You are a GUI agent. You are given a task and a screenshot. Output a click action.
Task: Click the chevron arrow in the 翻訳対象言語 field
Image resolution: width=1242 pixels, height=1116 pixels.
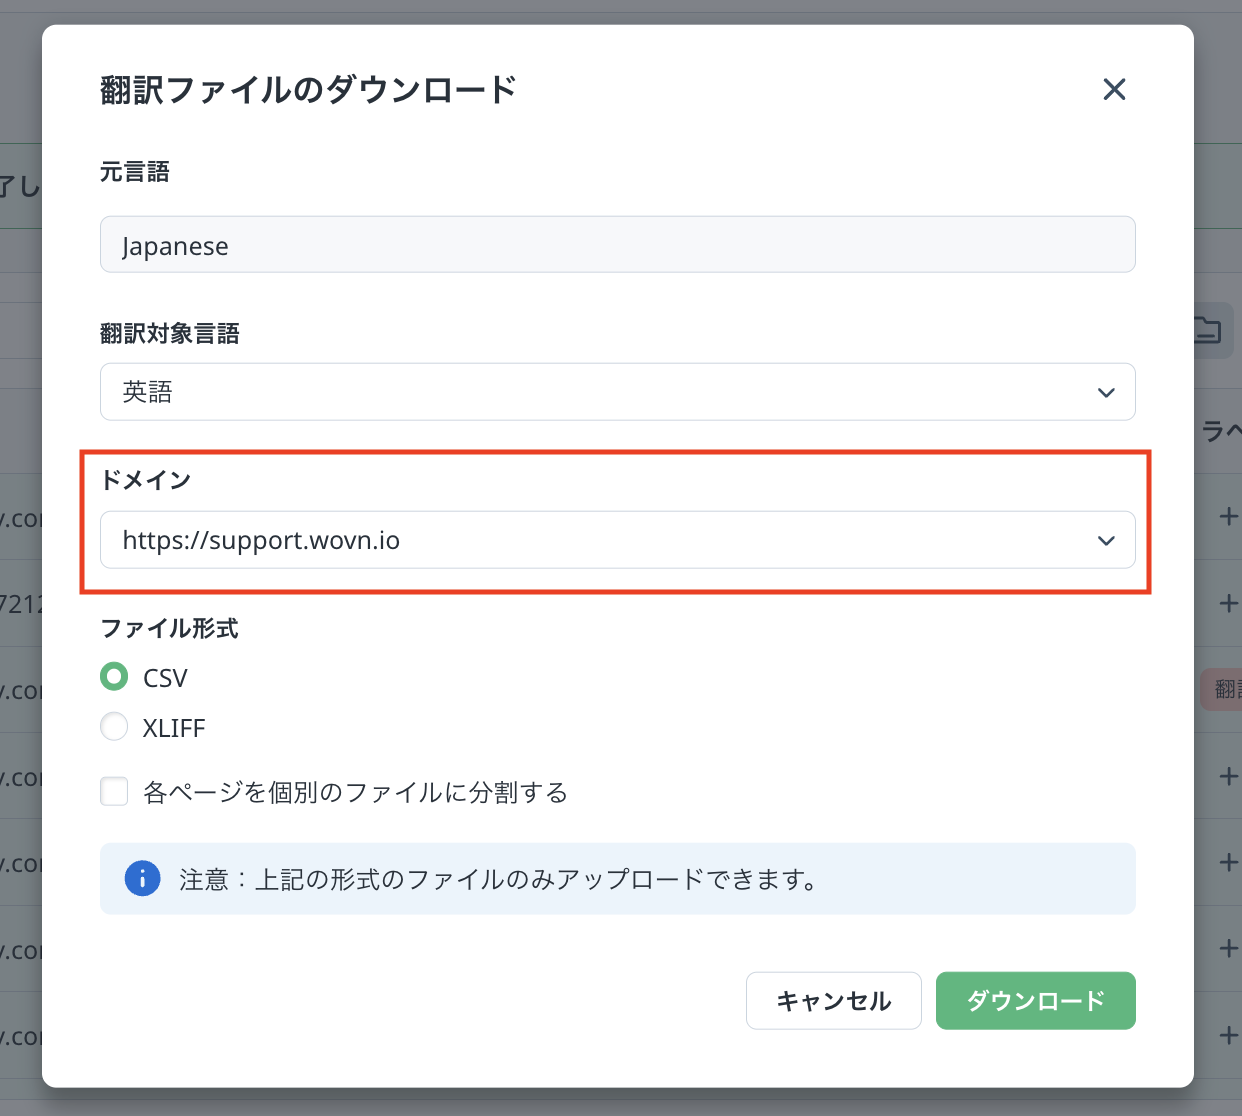pos(1106,392)
